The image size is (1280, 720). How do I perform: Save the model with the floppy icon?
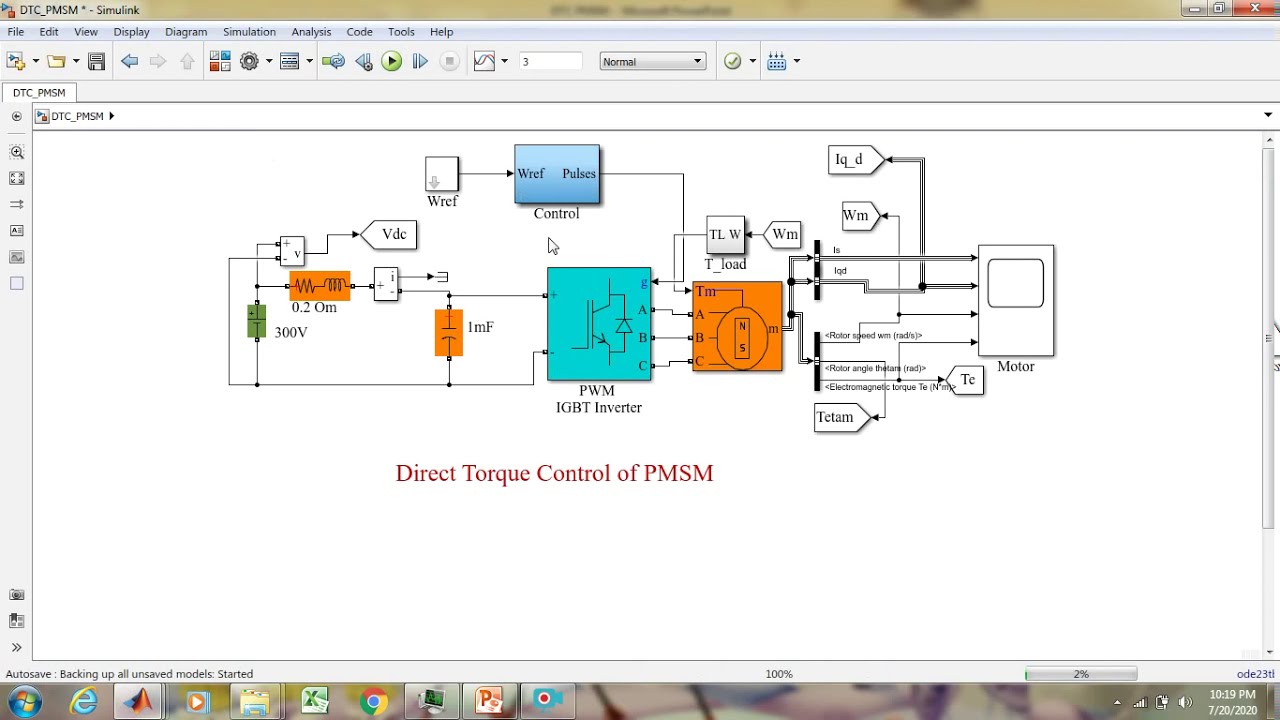pos(96,61)
